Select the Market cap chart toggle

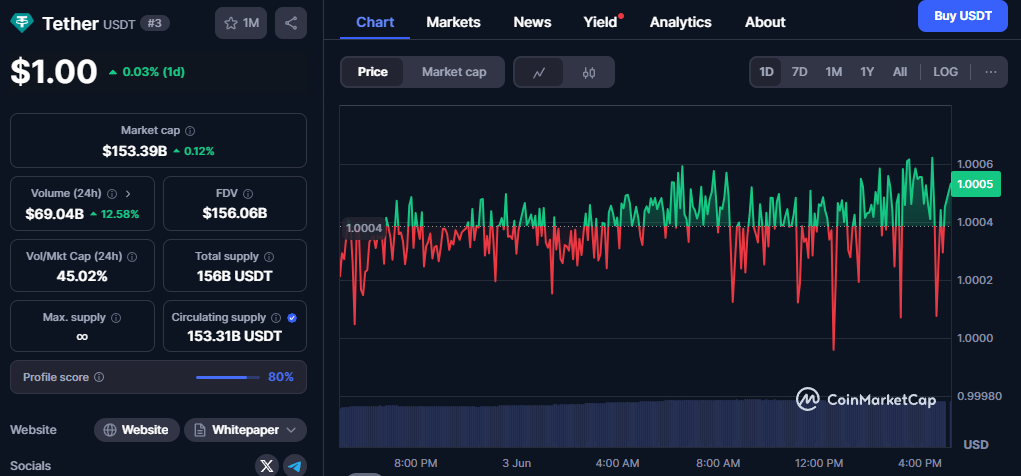pyautogui.click(x=454, y=72)
